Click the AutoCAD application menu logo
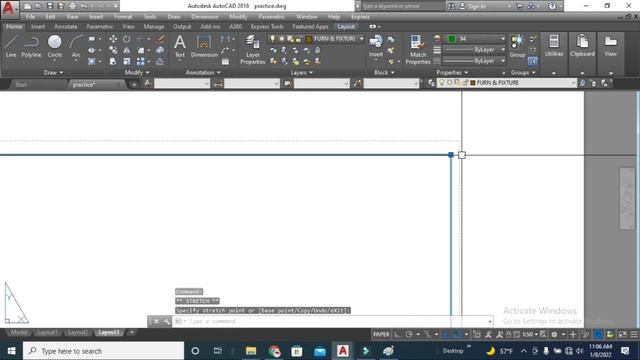 coord(9,9)
